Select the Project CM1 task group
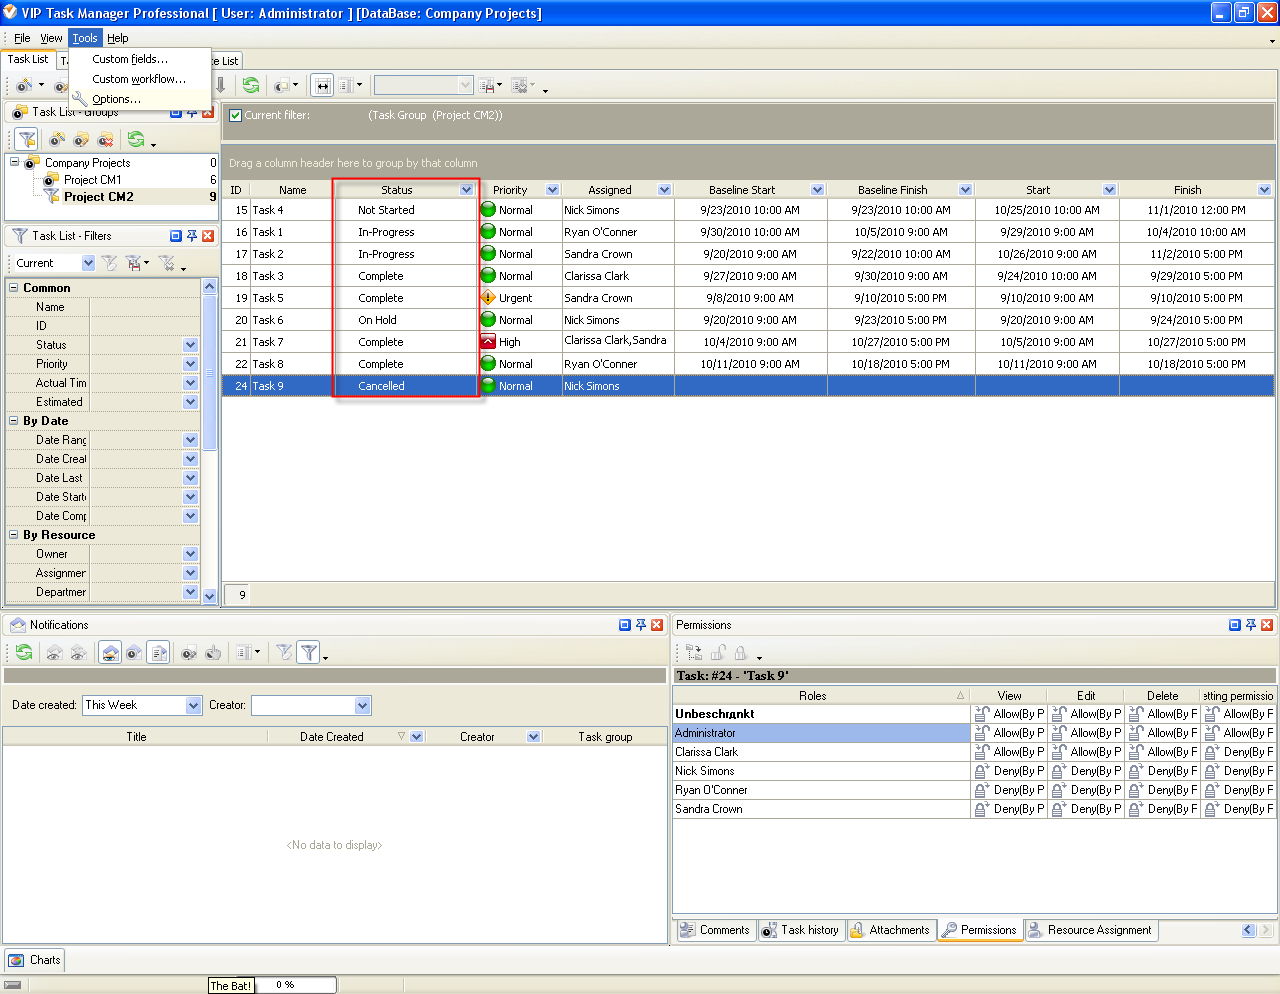 pos(92,180)
